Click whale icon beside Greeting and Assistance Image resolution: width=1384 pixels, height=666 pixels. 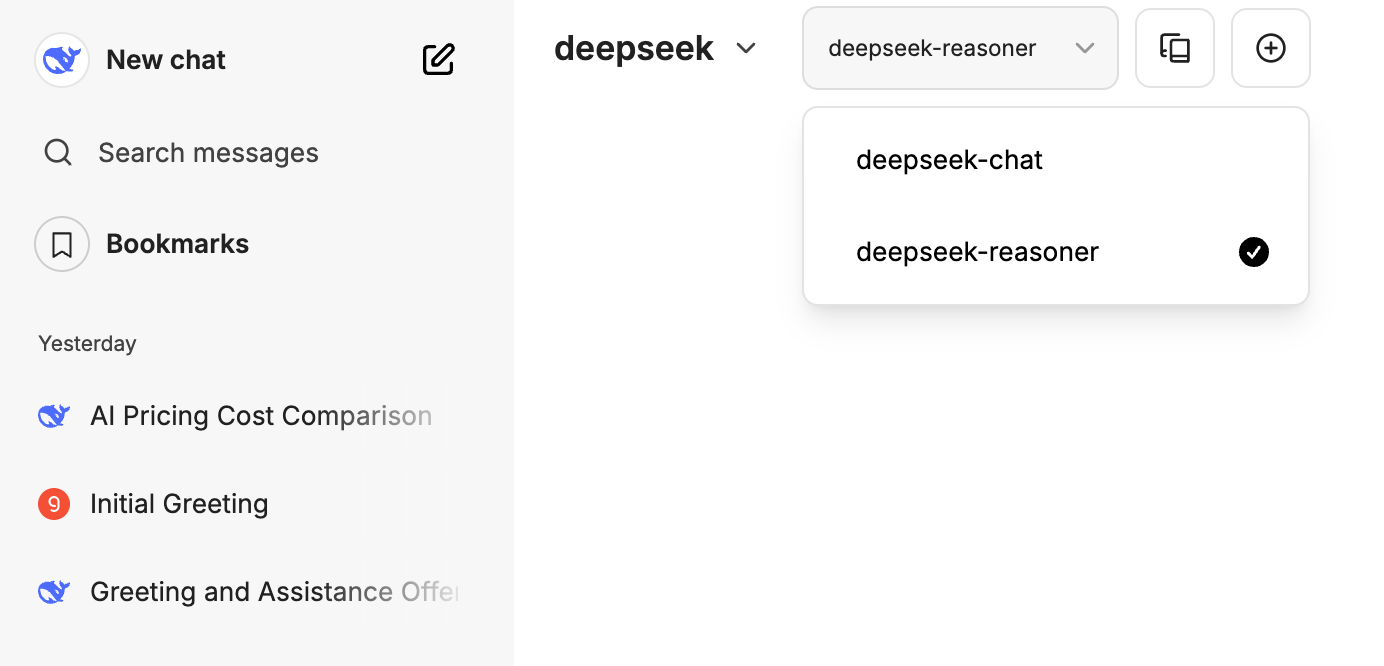point(54,592)
